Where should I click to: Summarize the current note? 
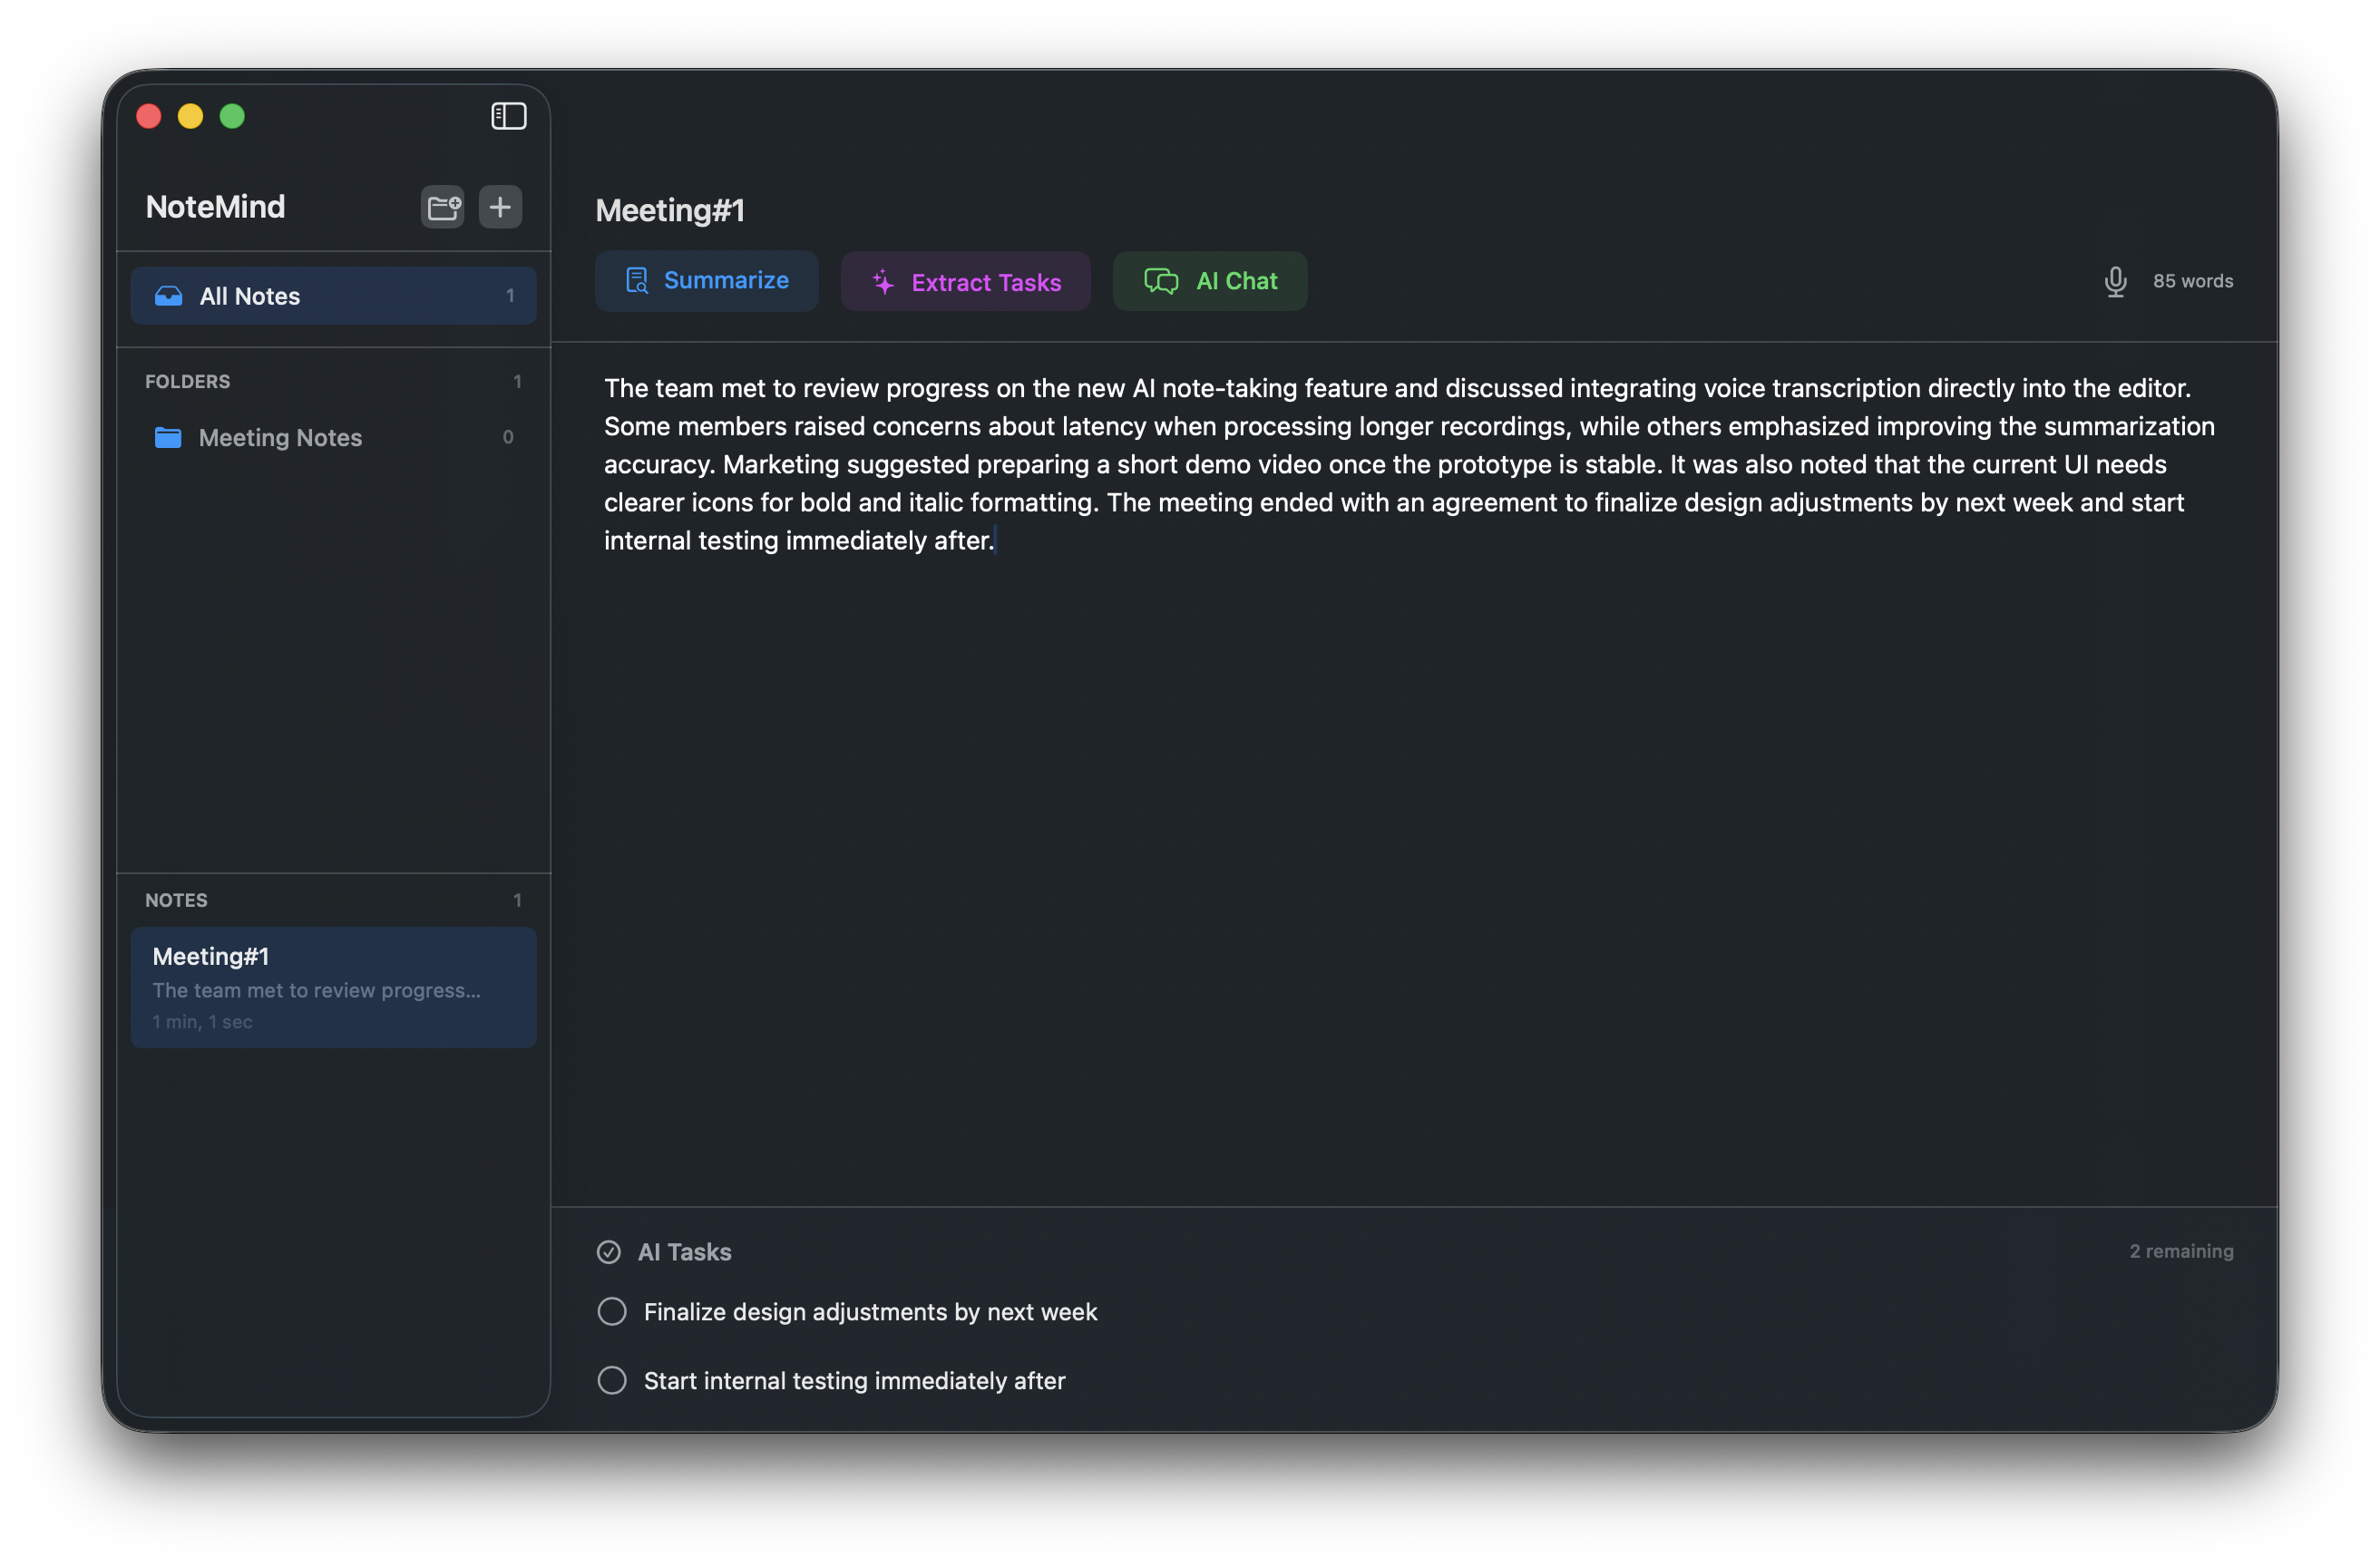706,281
